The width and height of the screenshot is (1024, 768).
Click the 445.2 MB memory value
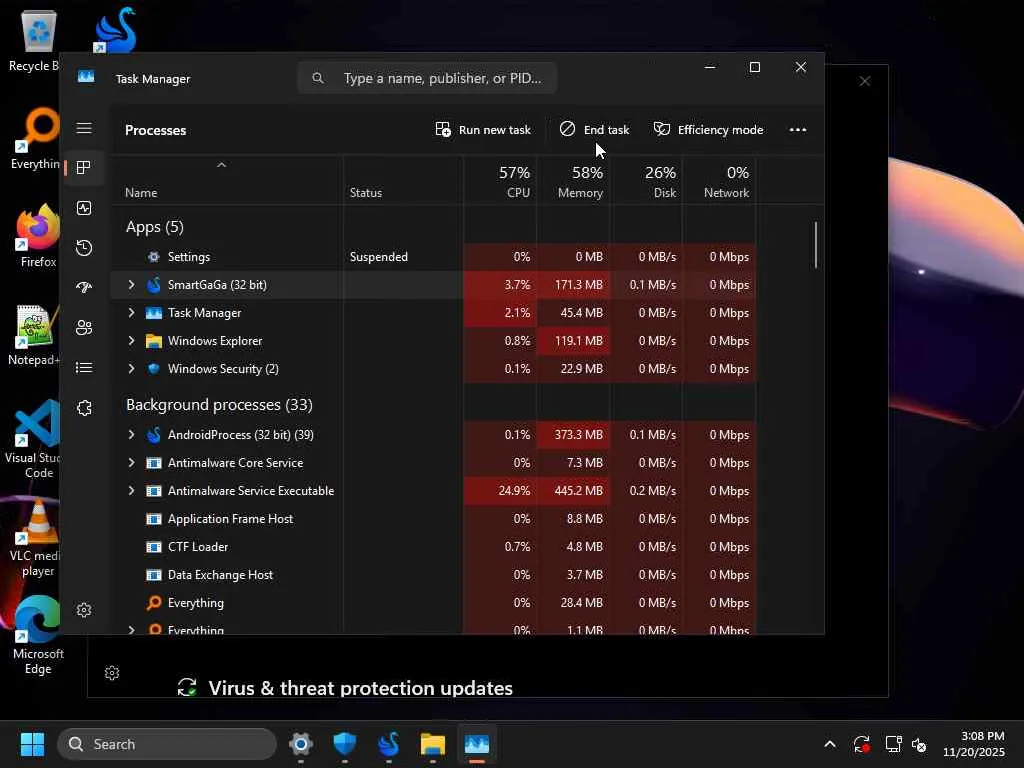click(x=579, y=491)
